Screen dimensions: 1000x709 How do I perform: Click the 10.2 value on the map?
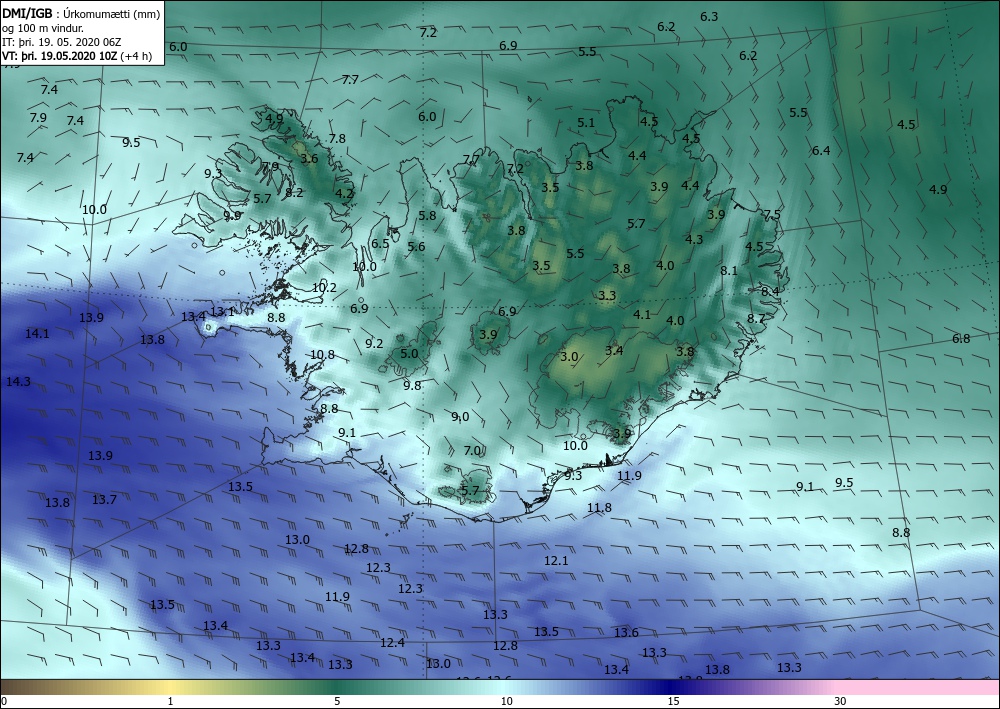324,288
